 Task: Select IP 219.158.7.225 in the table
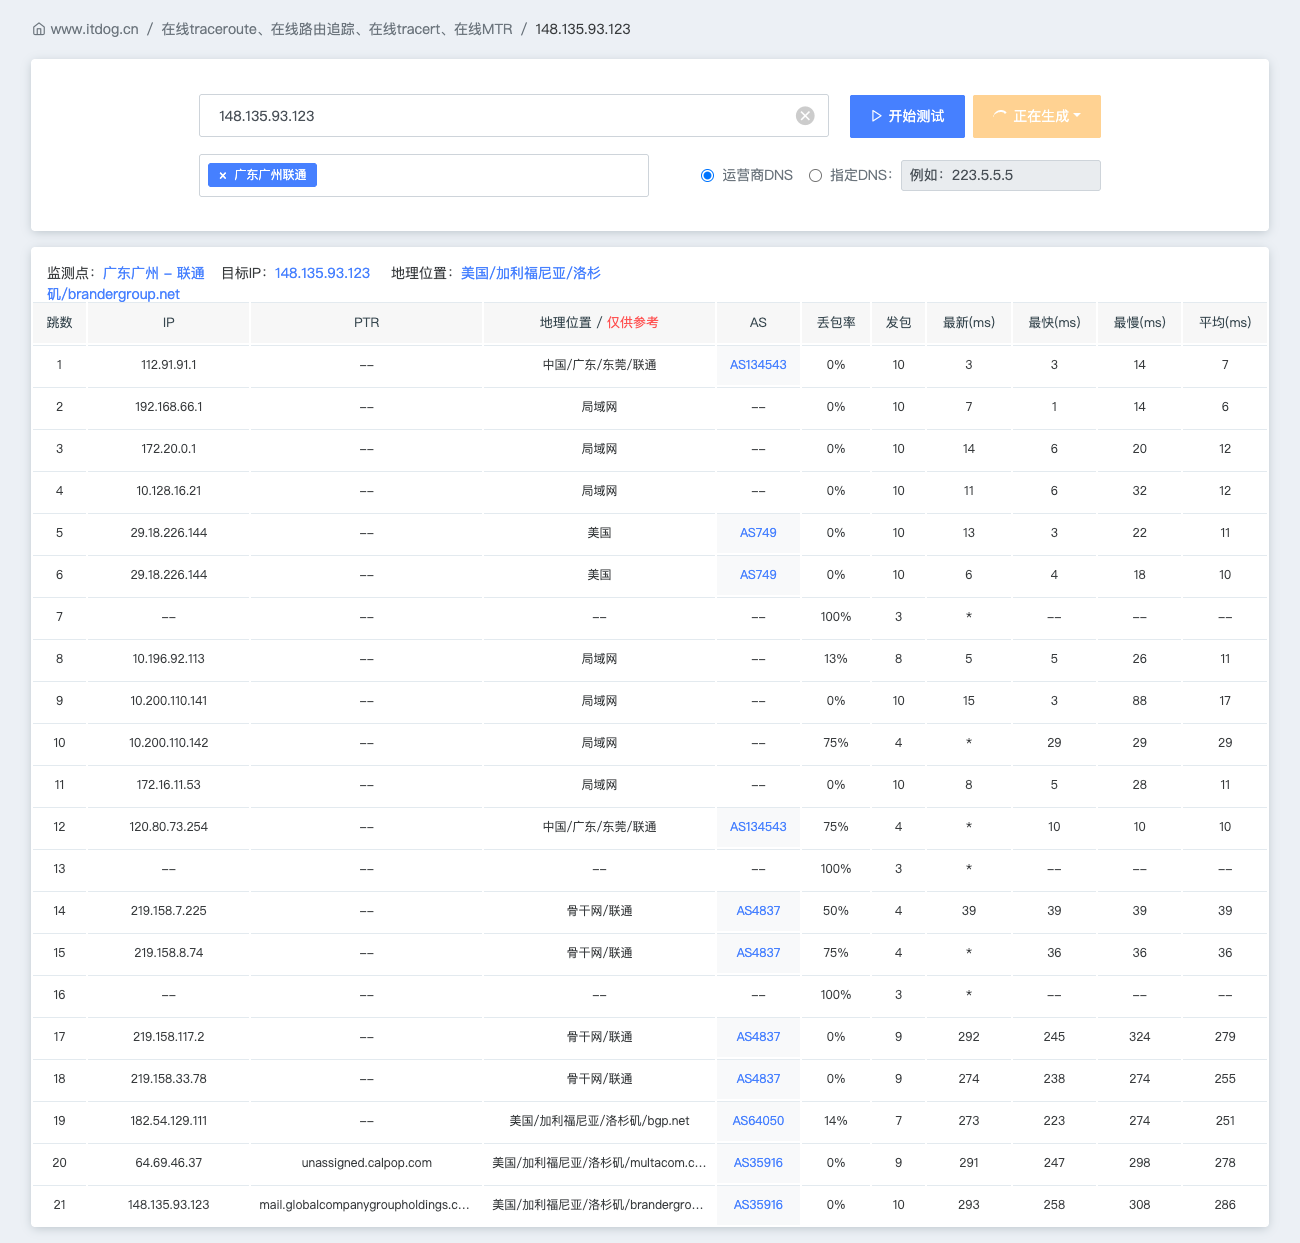click(x=169, y=911)
